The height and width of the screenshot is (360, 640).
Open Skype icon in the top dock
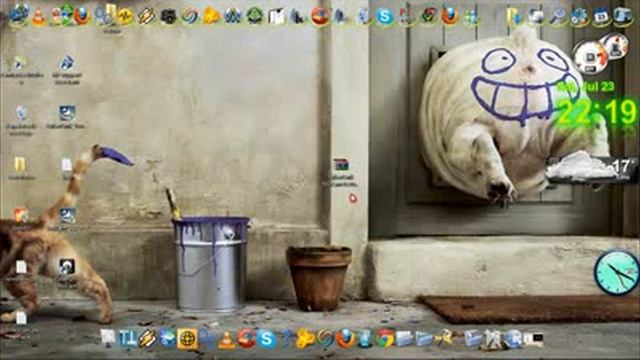tap(384, 17)
